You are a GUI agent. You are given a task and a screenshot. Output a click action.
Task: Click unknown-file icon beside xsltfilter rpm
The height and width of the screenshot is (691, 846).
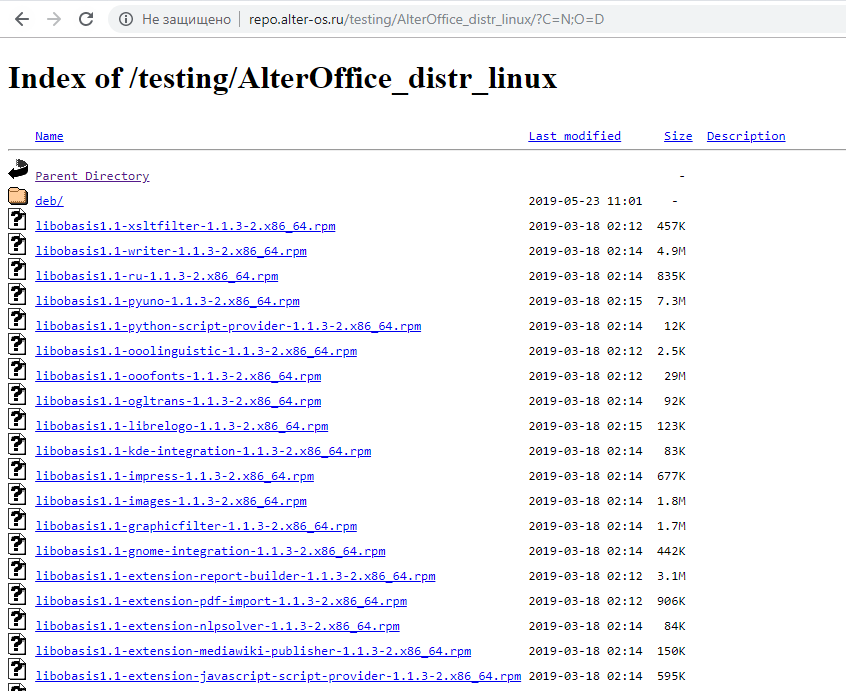[17, 220]
